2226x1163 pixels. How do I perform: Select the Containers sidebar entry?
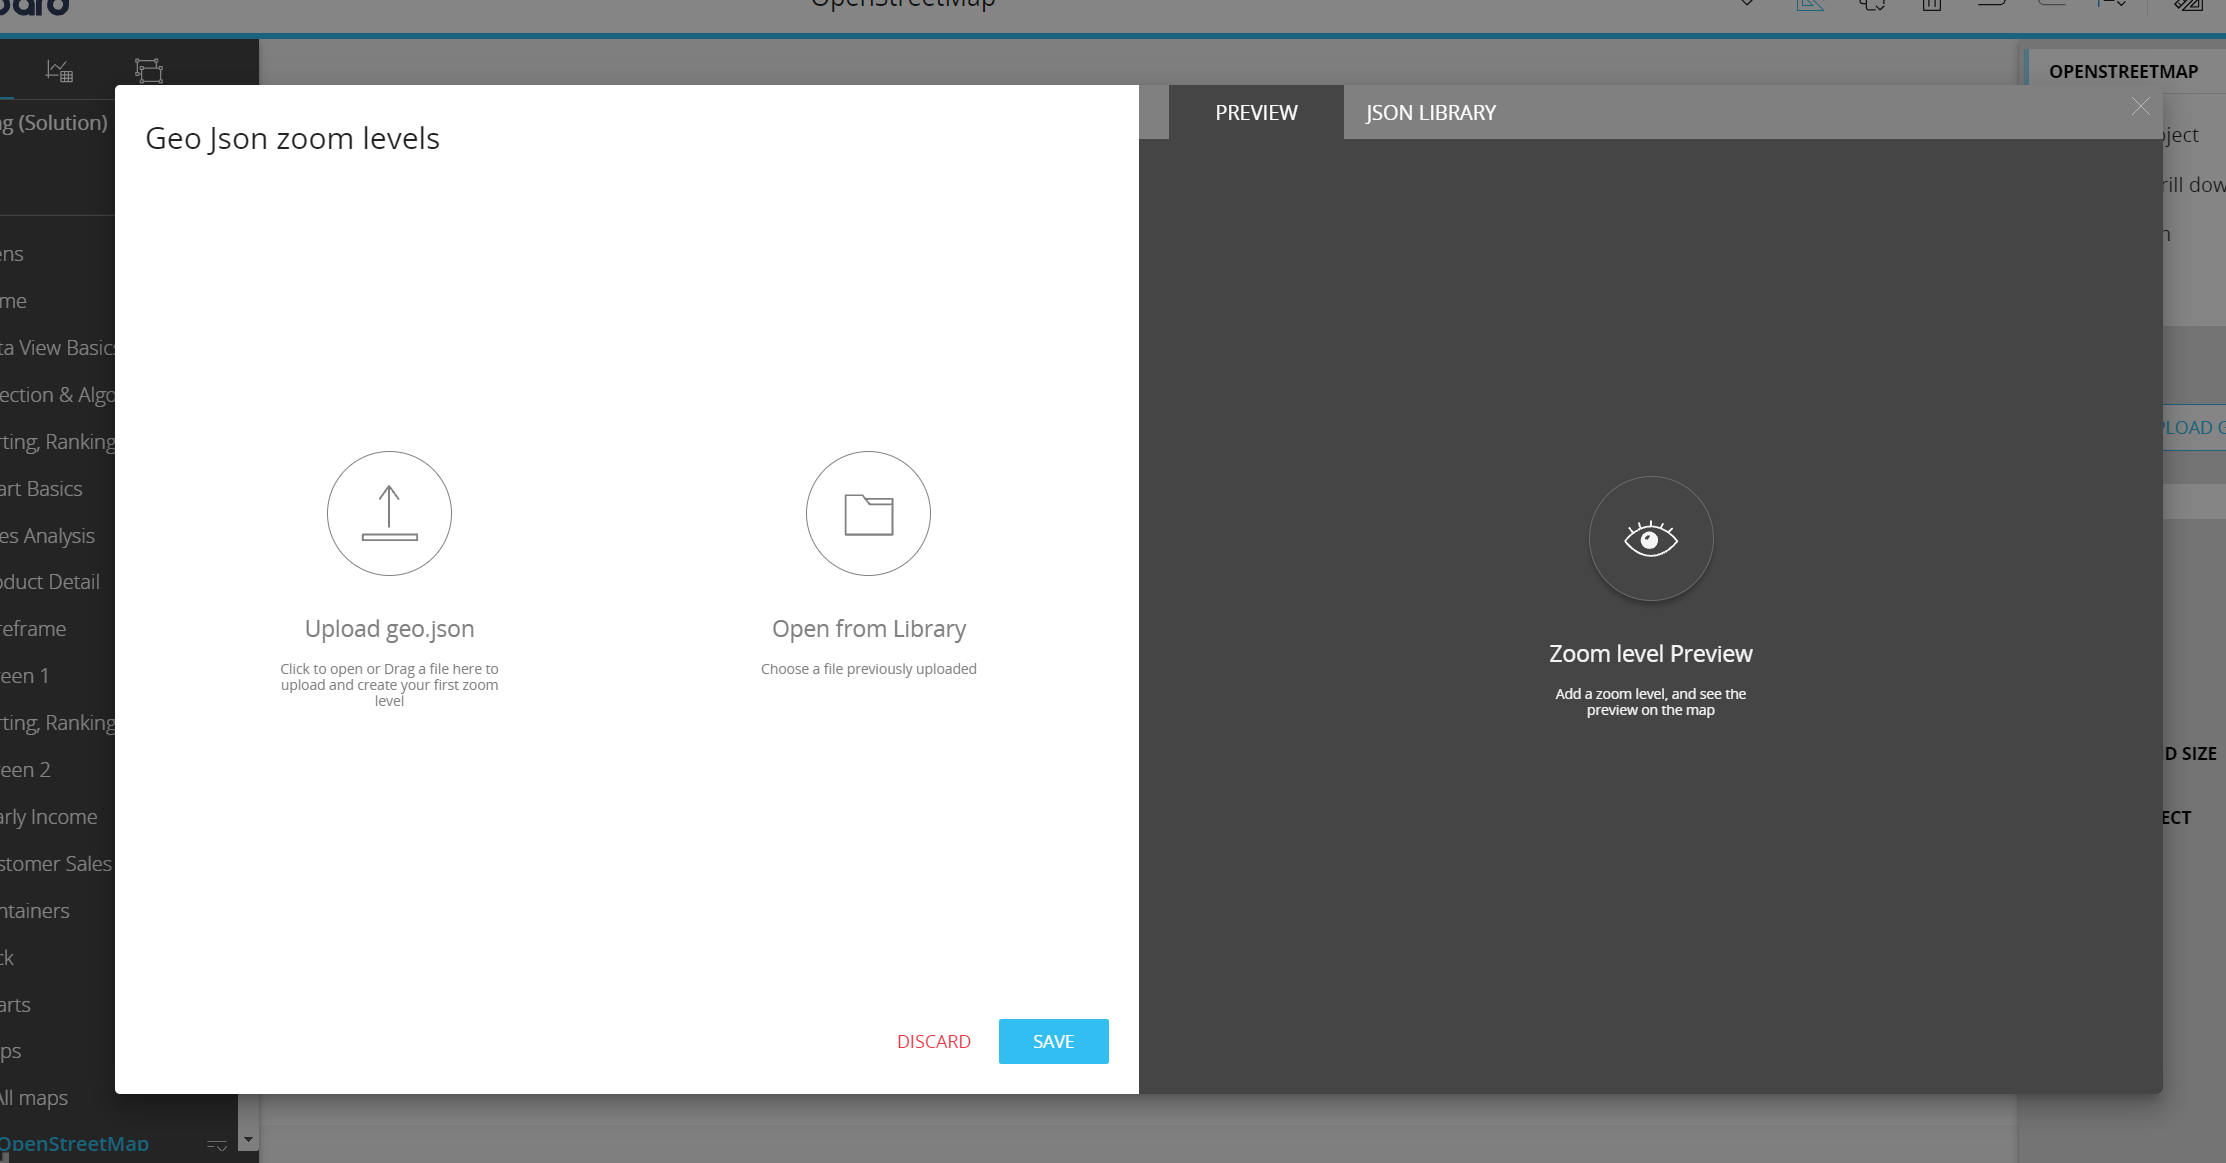tap(35, 911)
